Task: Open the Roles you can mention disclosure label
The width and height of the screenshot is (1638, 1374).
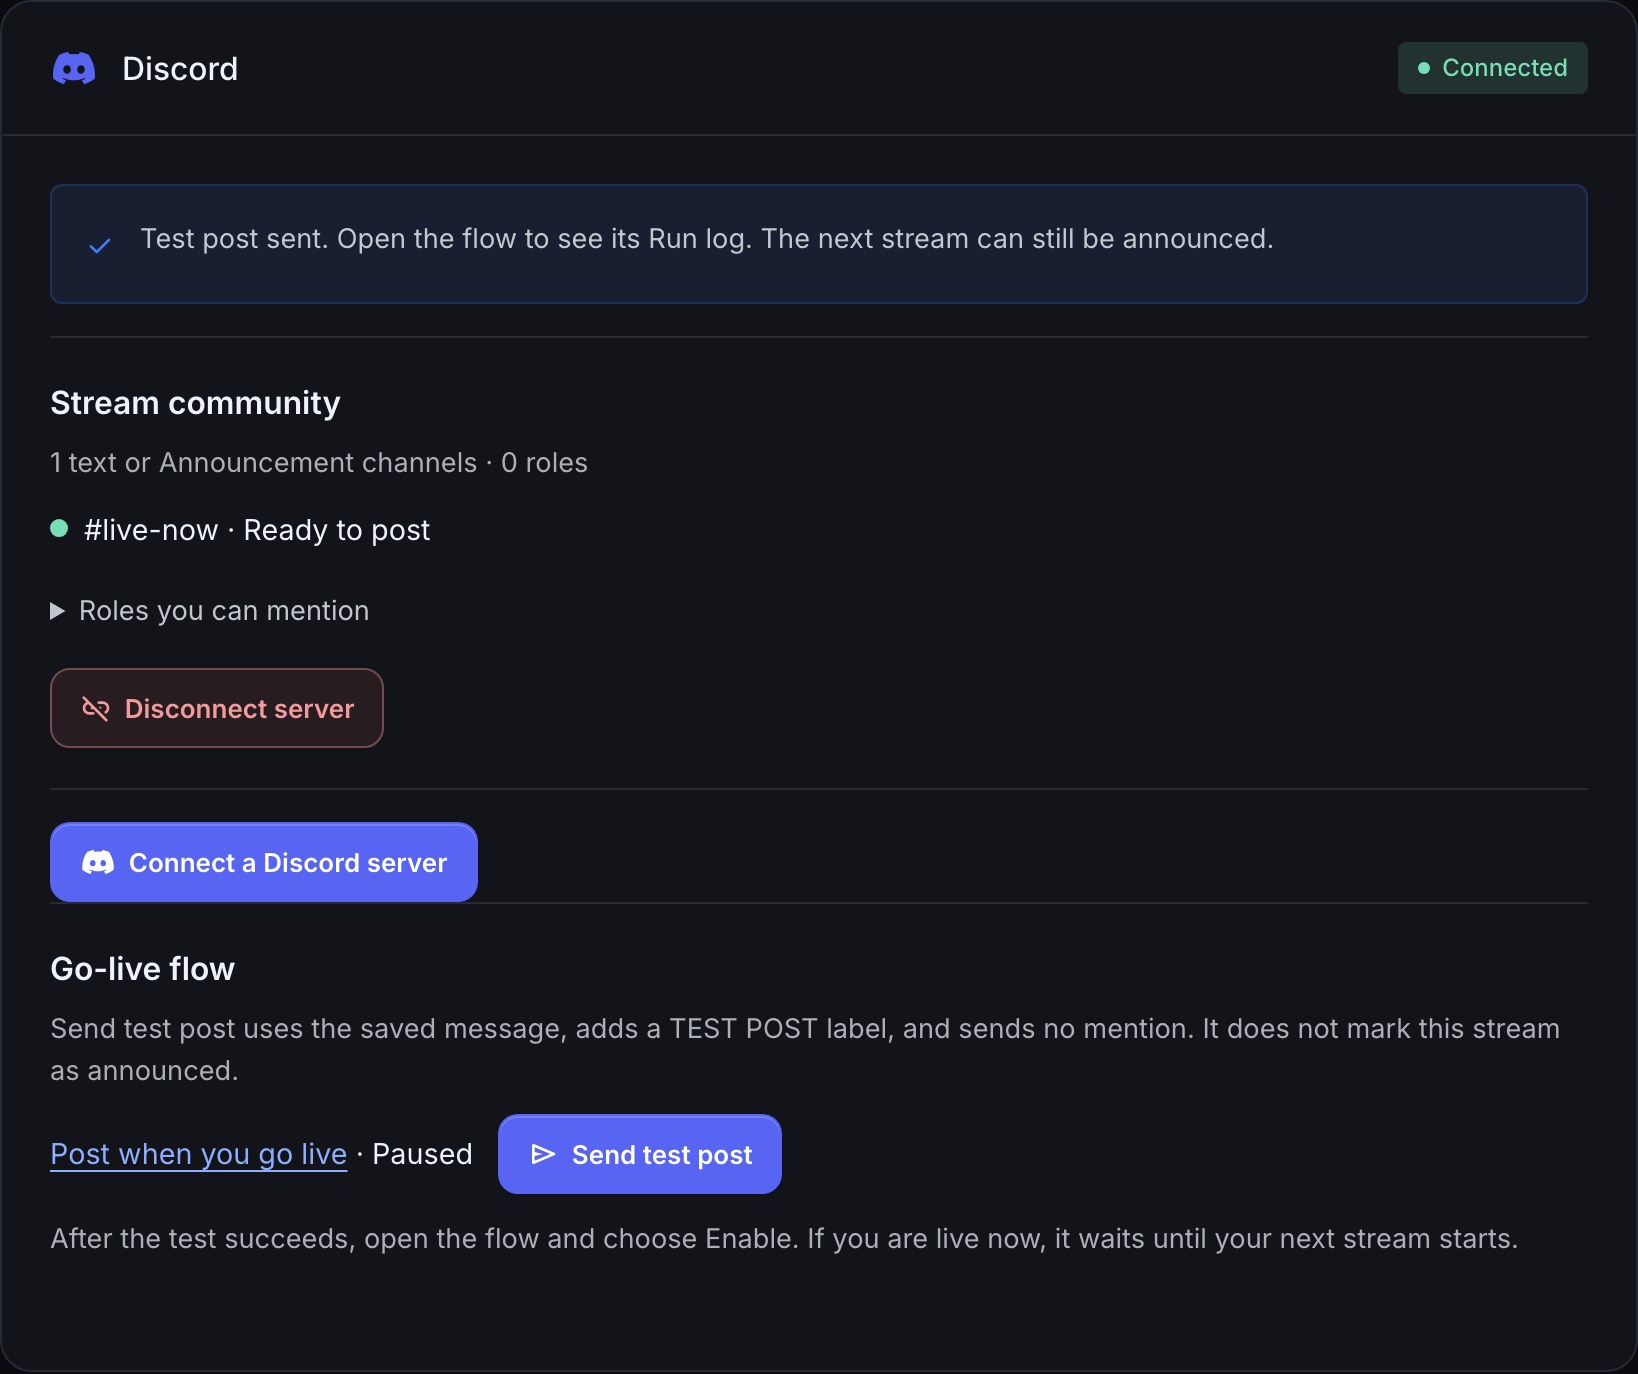Action: (x=224, y=611)
